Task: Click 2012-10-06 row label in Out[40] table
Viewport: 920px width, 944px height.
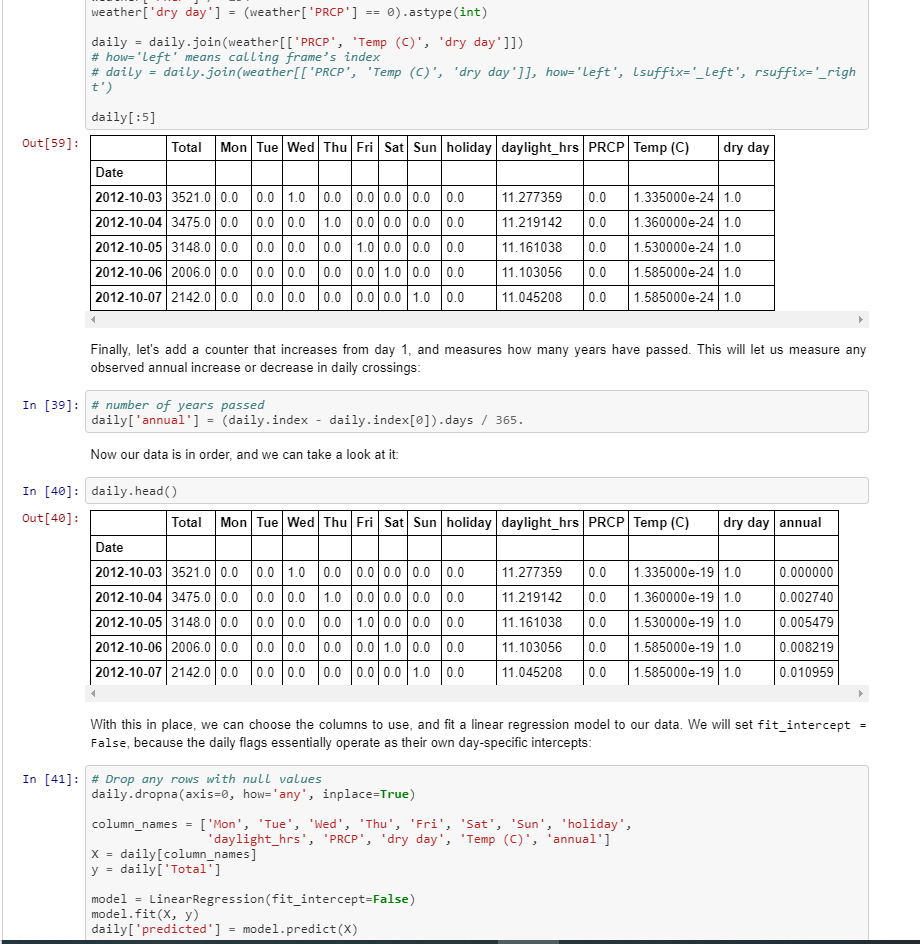Action: 128,647
